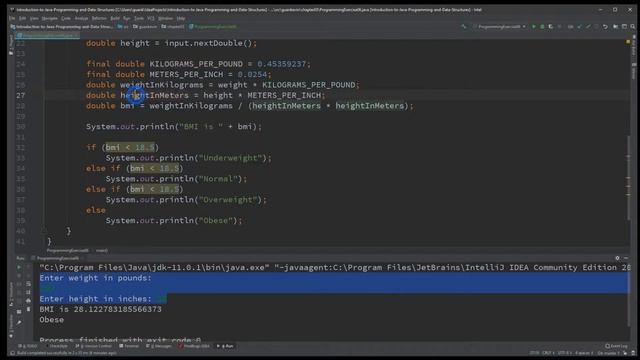
Task: Rerun program in Run panel
Action: [19, 267]
